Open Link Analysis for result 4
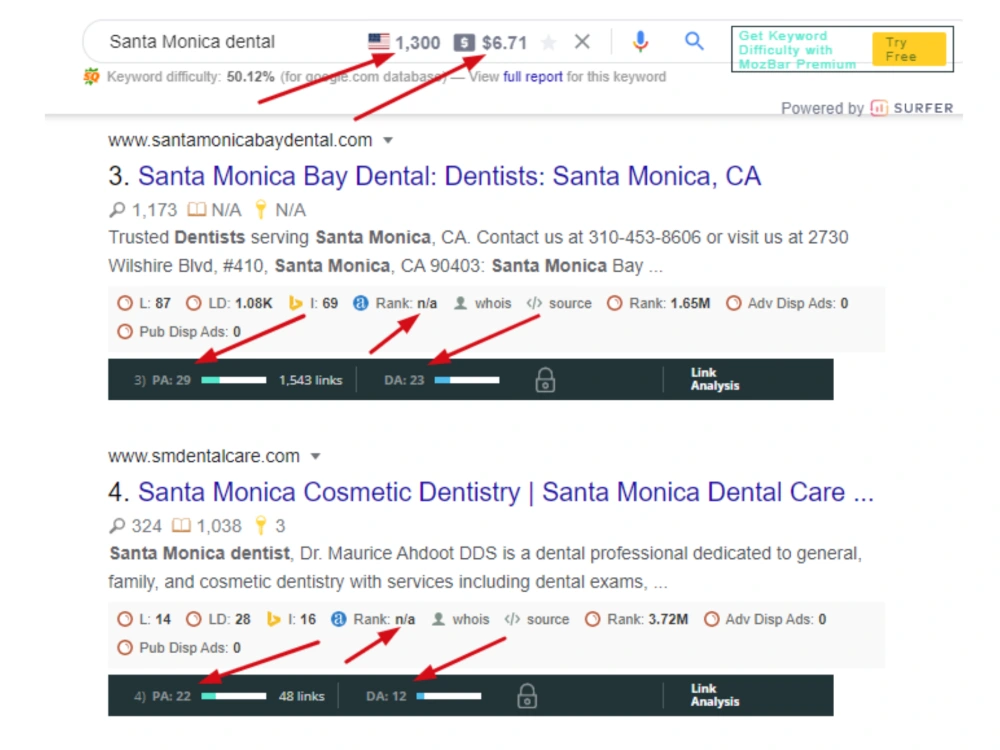 (715, 695)
